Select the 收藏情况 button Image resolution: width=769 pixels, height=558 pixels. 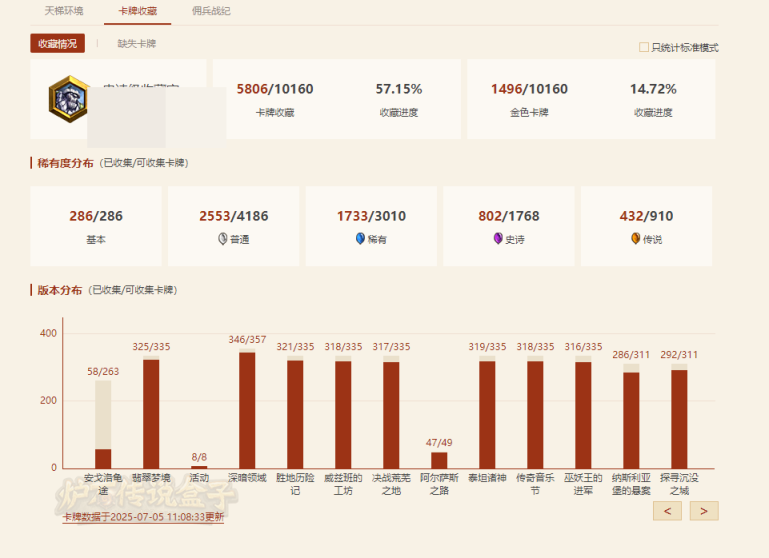[x=57, y=44]
